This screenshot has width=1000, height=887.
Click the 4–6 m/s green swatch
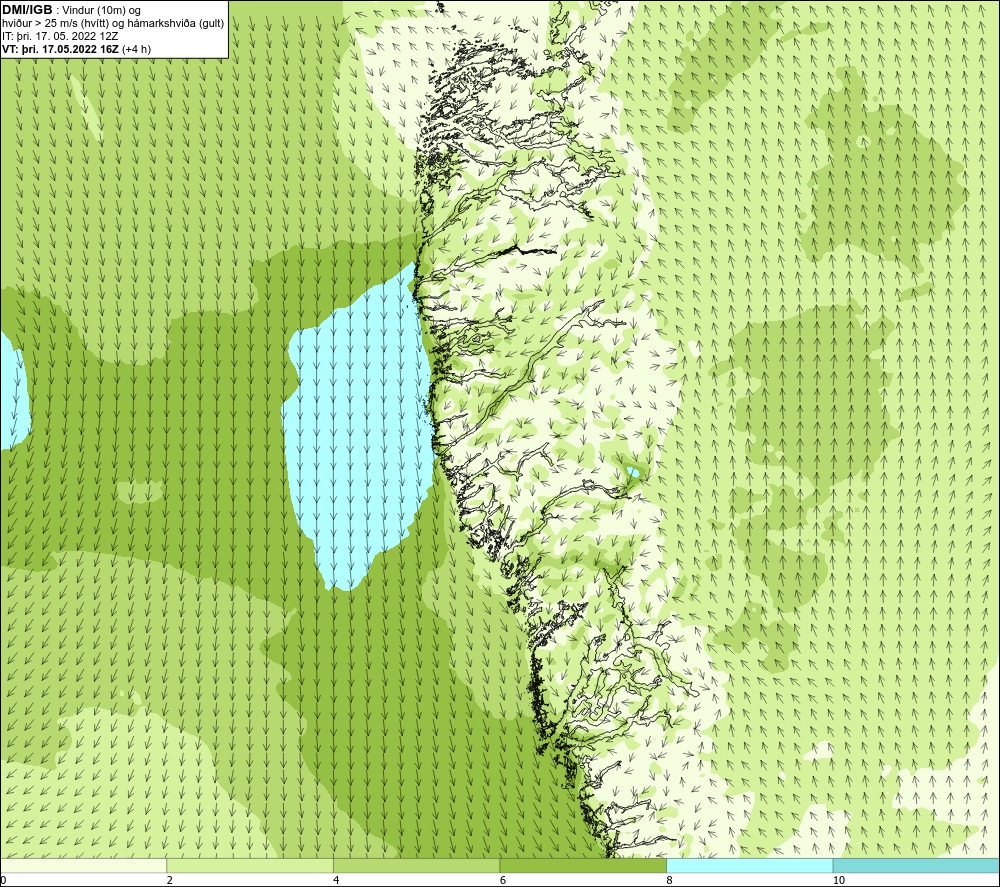(416, 865)
